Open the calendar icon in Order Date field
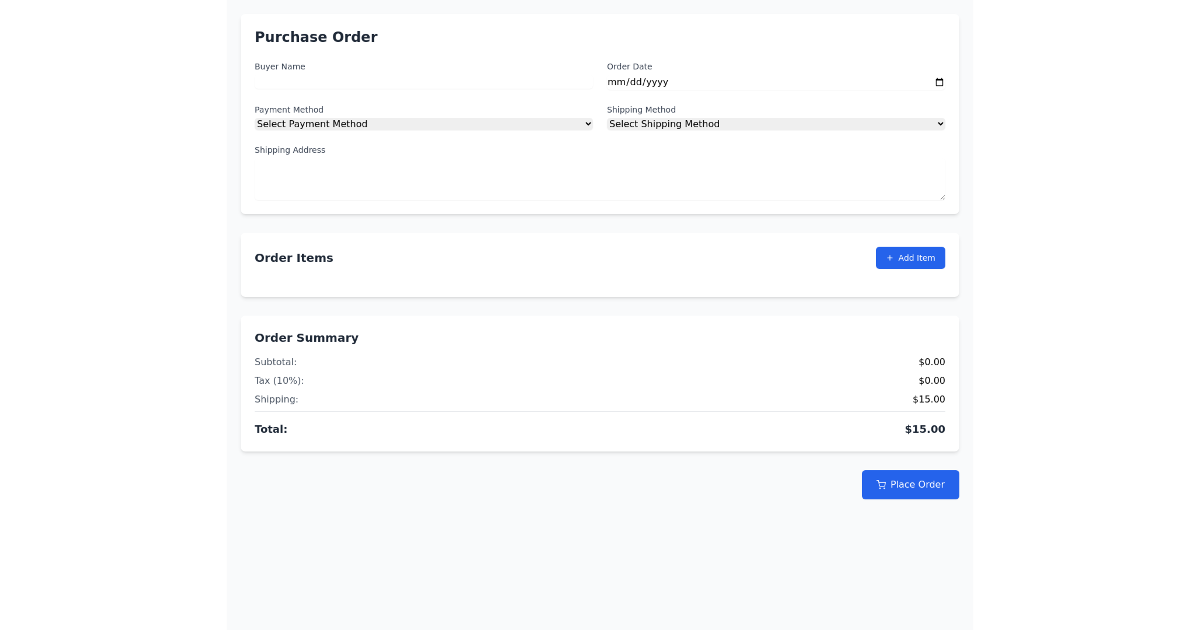This screenshot has width=1200, height=630. 938,82
